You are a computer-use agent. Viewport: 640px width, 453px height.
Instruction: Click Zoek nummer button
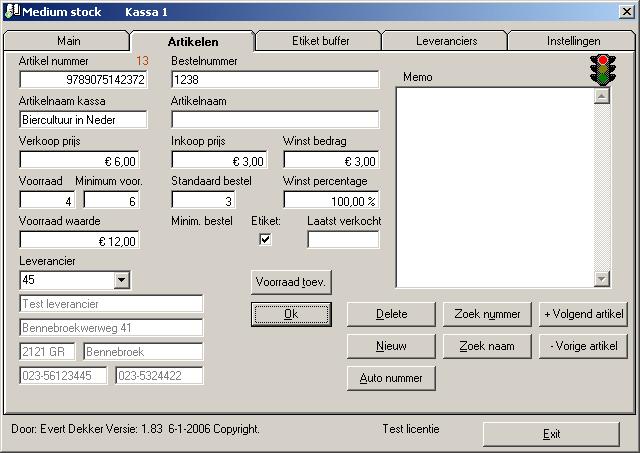pos(487,314)
